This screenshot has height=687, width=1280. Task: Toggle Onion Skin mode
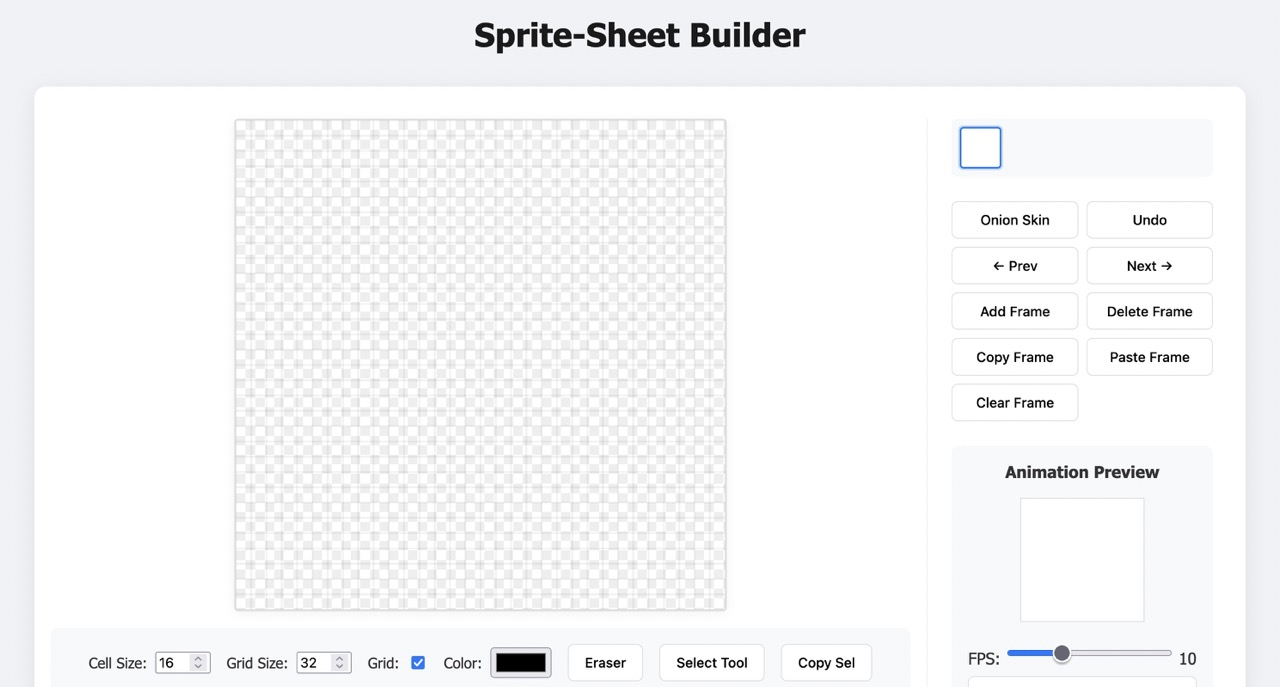(1014, 220)
